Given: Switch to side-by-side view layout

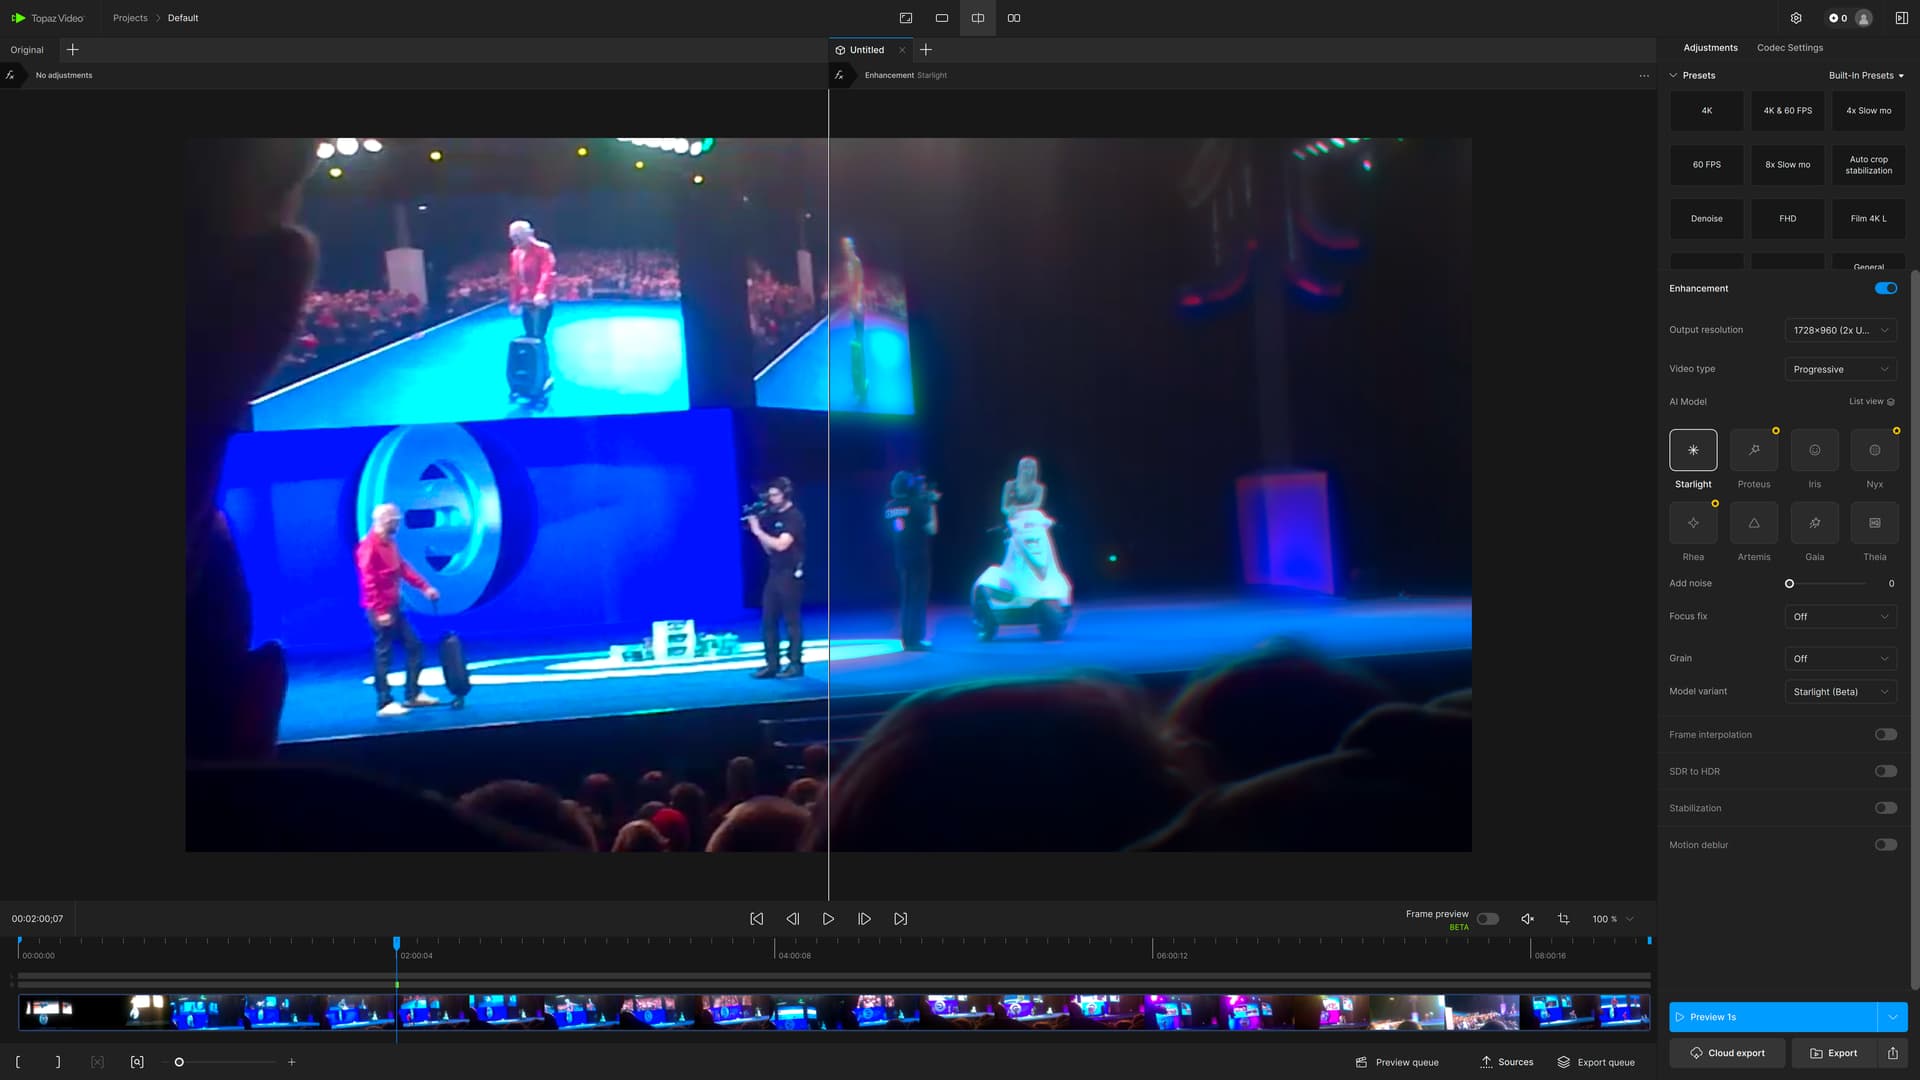Looking at the screenshot, I should point(1013,18).
